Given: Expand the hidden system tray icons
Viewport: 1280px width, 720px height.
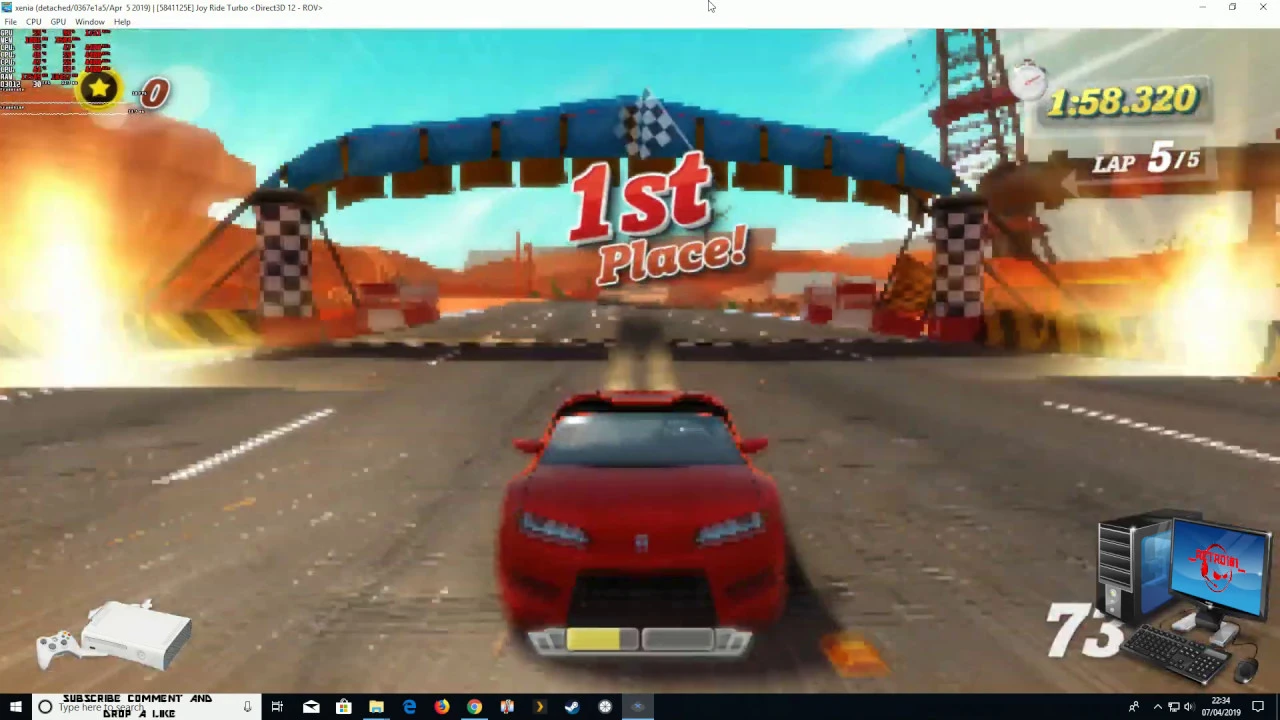Looking at the screenshot, I should pyautogui.click(x=1157, y=707).
